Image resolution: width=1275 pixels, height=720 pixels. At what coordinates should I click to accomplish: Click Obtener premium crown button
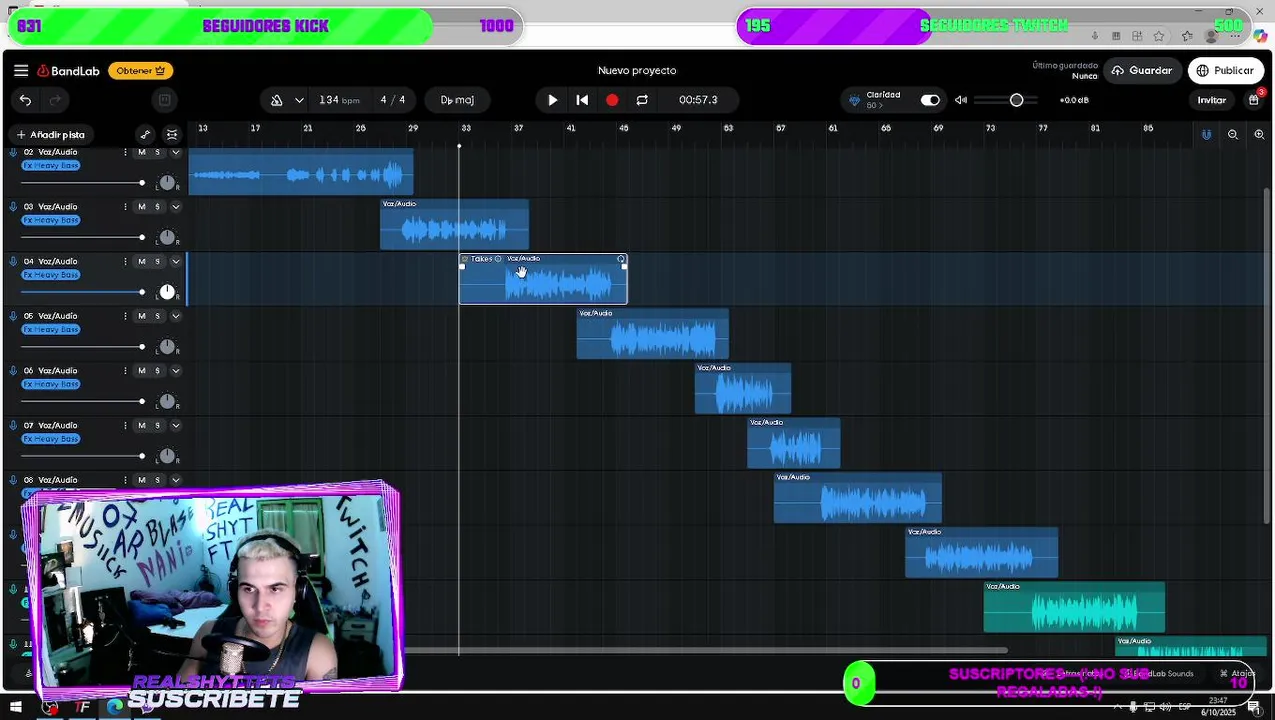pos(140,71)
